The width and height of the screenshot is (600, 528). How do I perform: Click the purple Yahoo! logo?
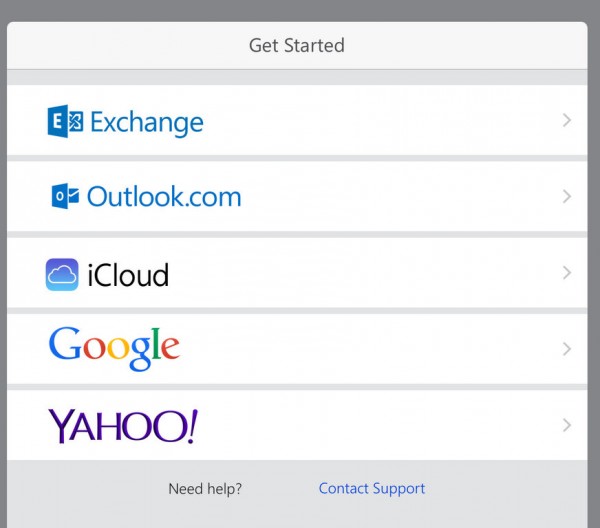pyautogui.click(x=123, y=426)
